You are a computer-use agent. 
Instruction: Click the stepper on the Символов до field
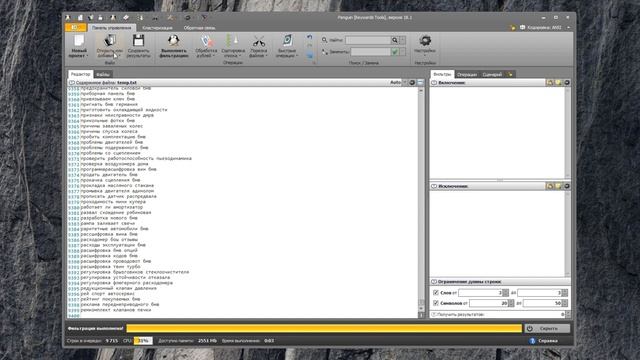point(564,303)
